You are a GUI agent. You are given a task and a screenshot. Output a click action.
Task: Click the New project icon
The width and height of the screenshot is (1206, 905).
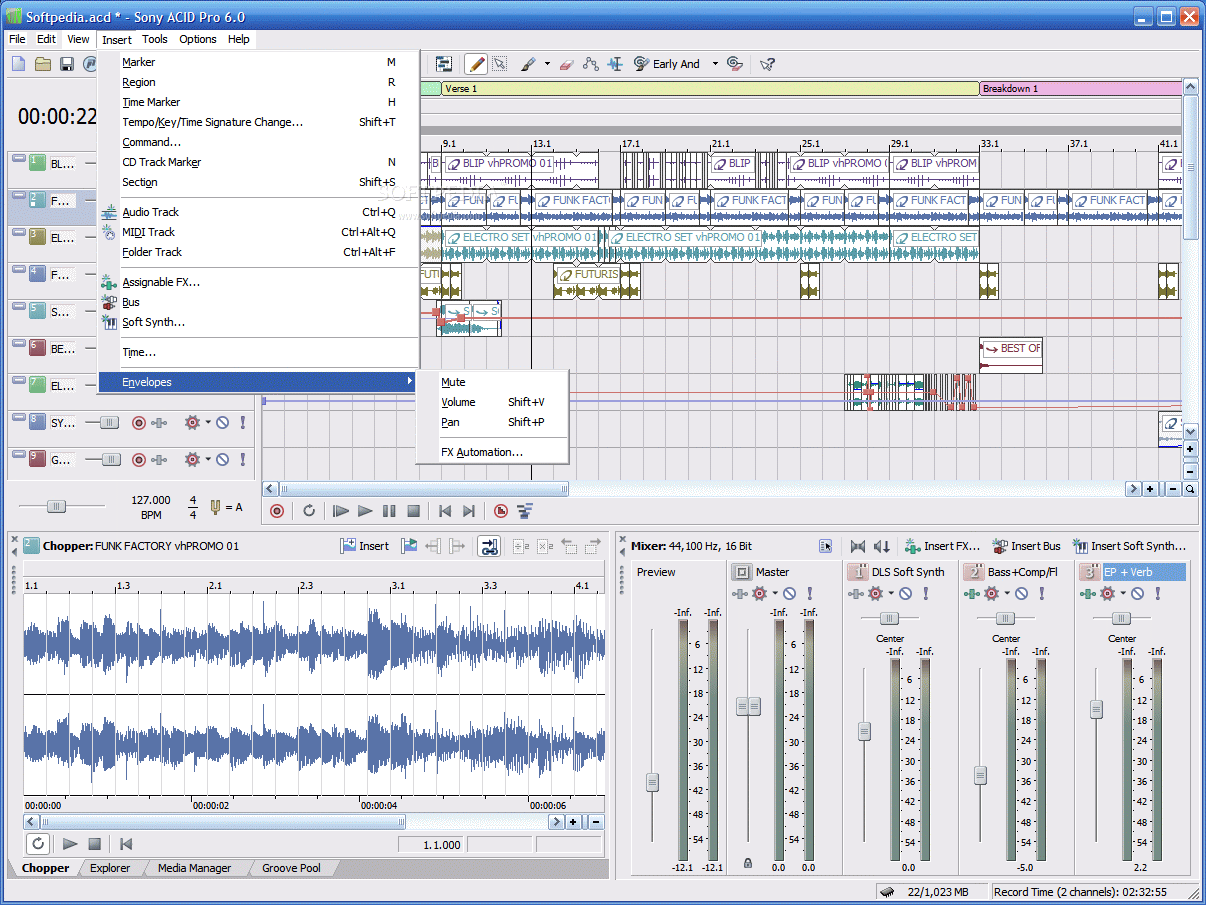point(19,64)
